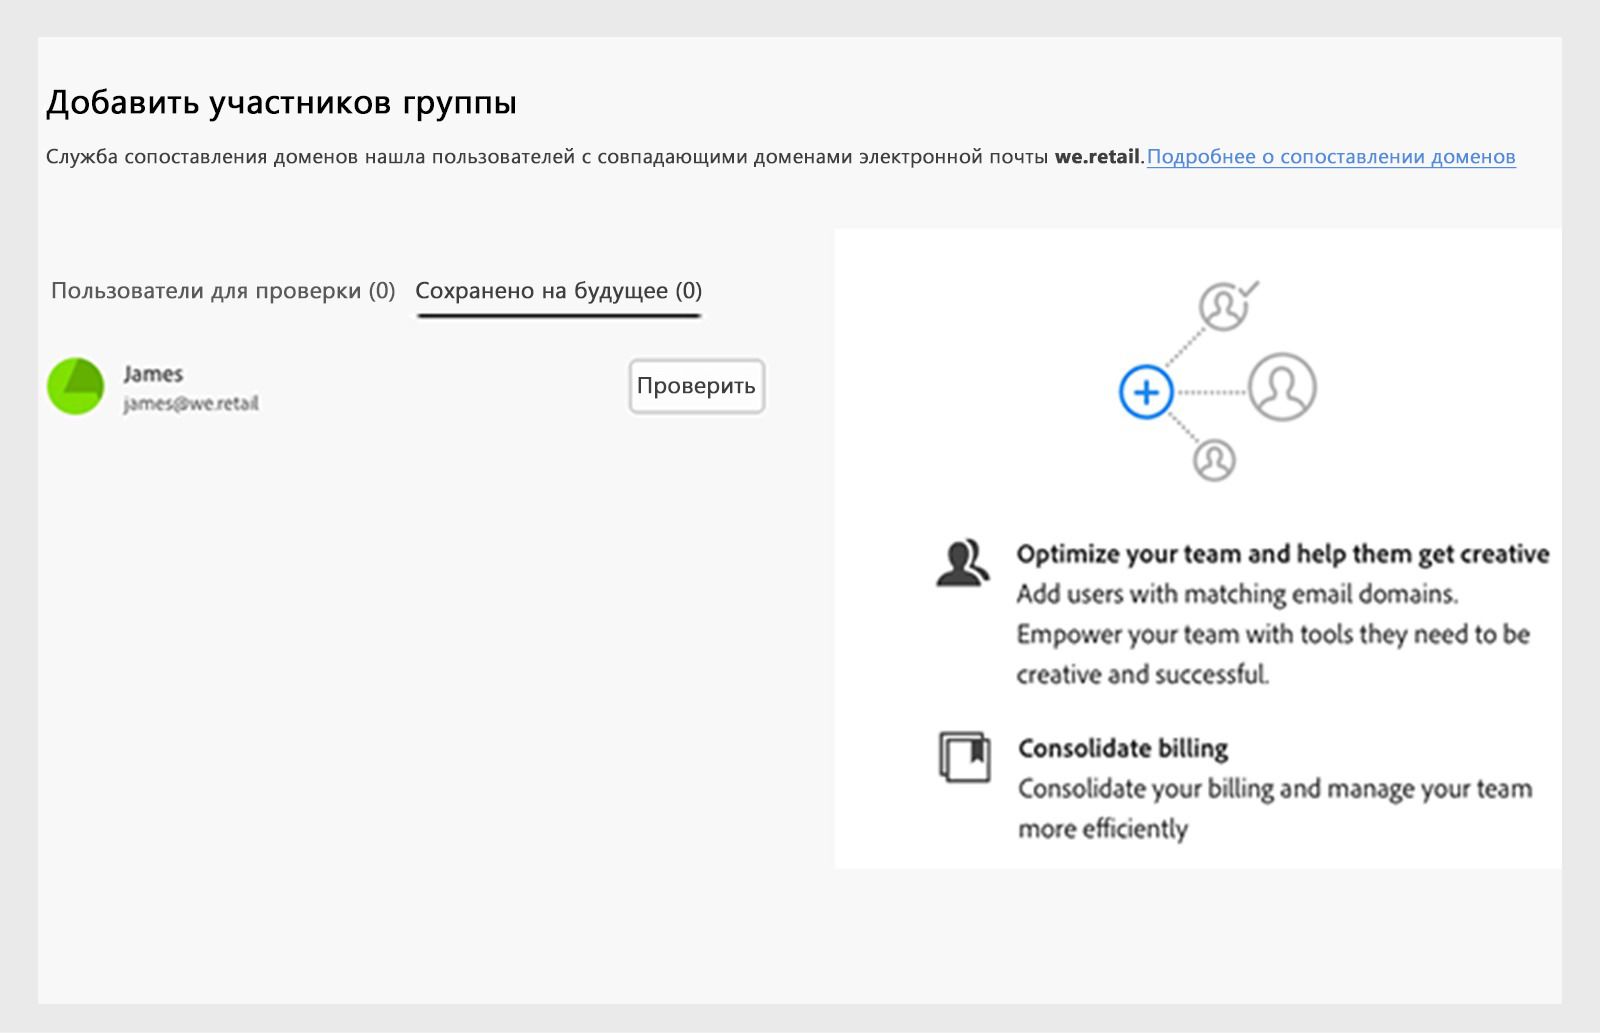Click the Optimize your team heading
This screenshot has width=1600, height=1033.
pyautogui.click(x=1282, y=554)
